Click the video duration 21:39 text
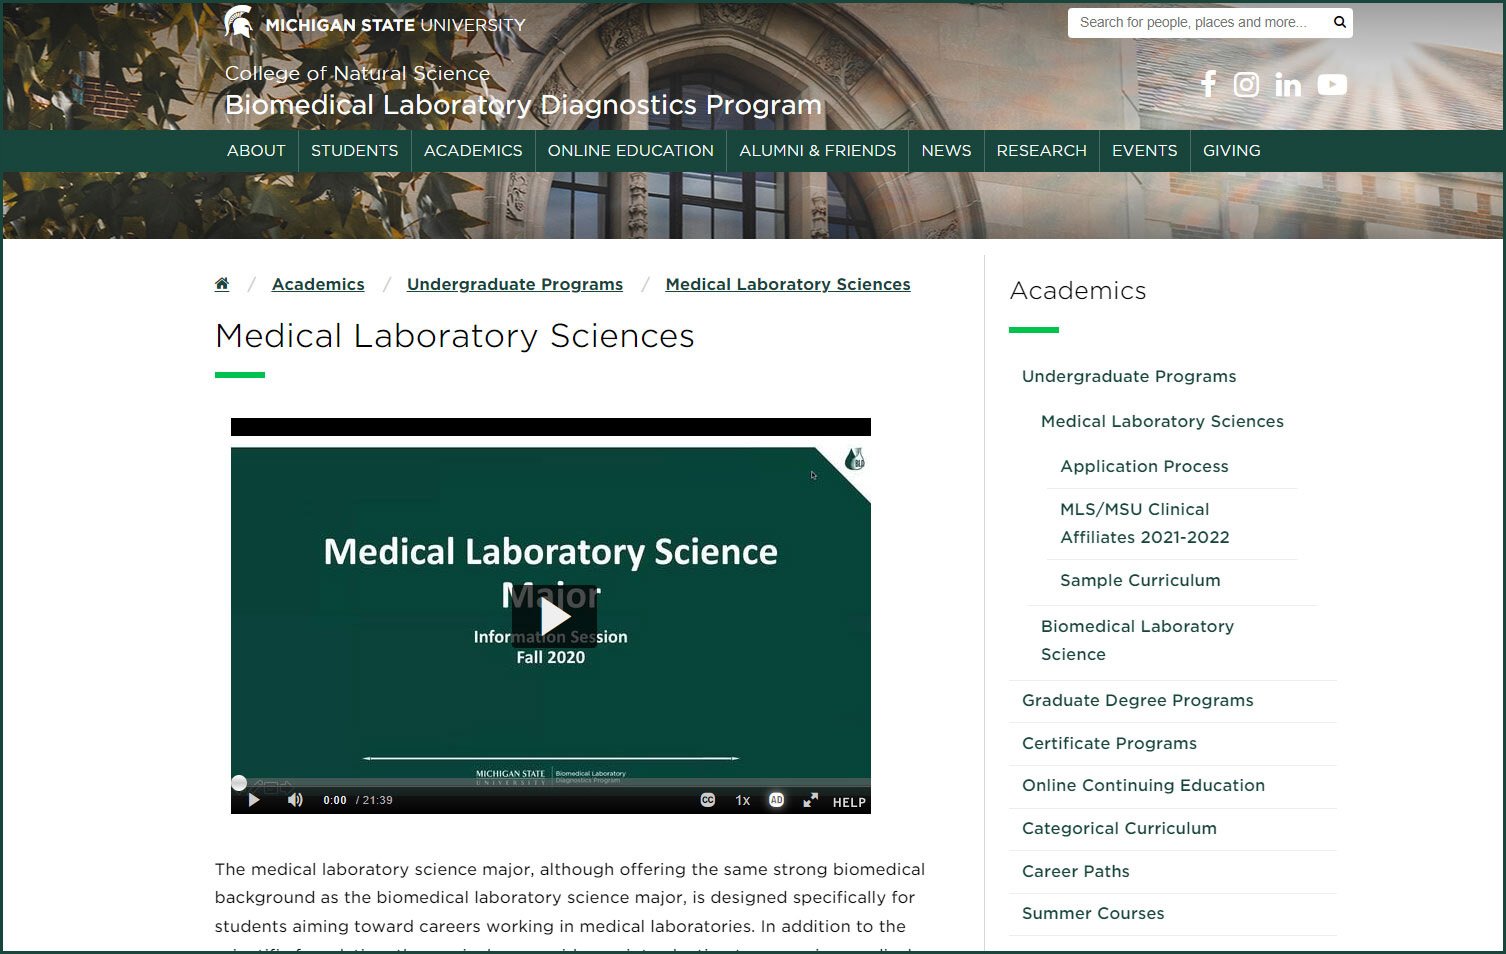Image resolution: width=1506 pixels, height=954 pixels. (377, 800)
